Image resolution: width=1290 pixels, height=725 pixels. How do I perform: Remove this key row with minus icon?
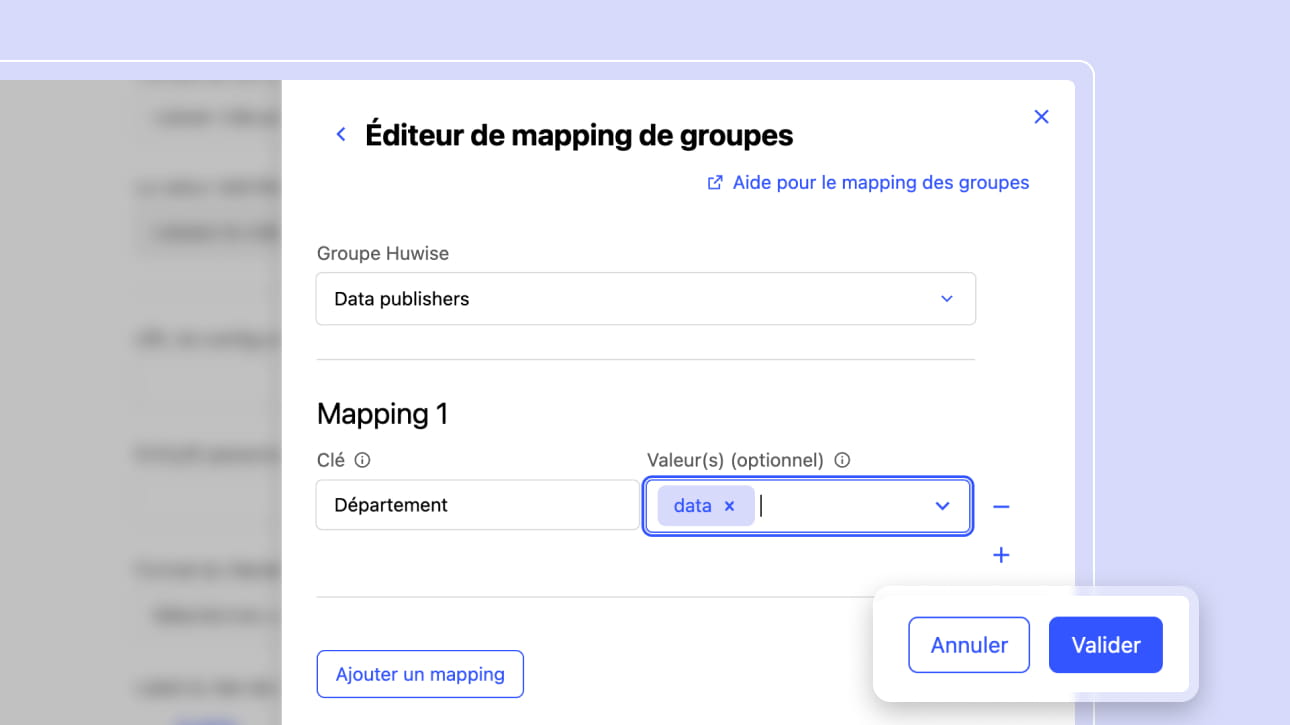click(x=1001, y=507)
